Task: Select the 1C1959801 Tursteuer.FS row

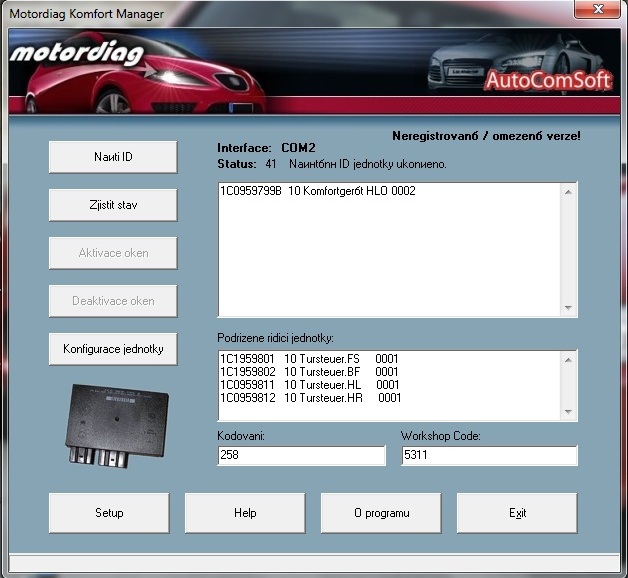Action: tap(309, 359)
